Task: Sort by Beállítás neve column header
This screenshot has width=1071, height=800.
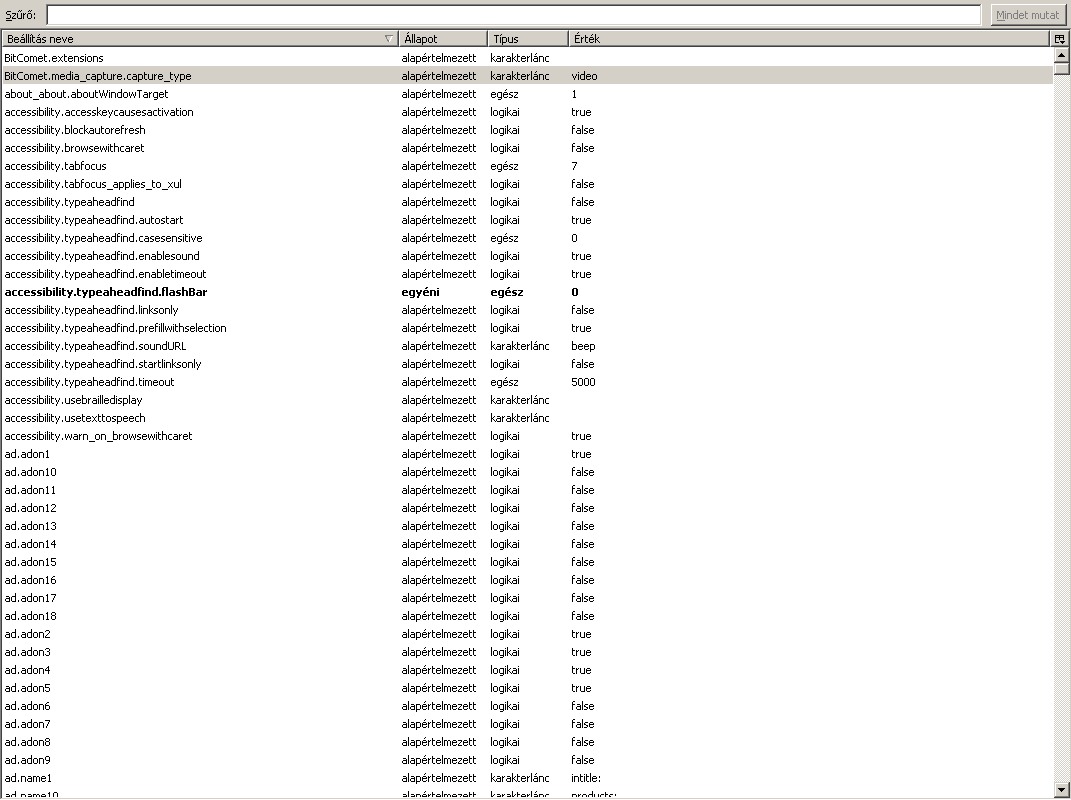Action: (190, 39)
